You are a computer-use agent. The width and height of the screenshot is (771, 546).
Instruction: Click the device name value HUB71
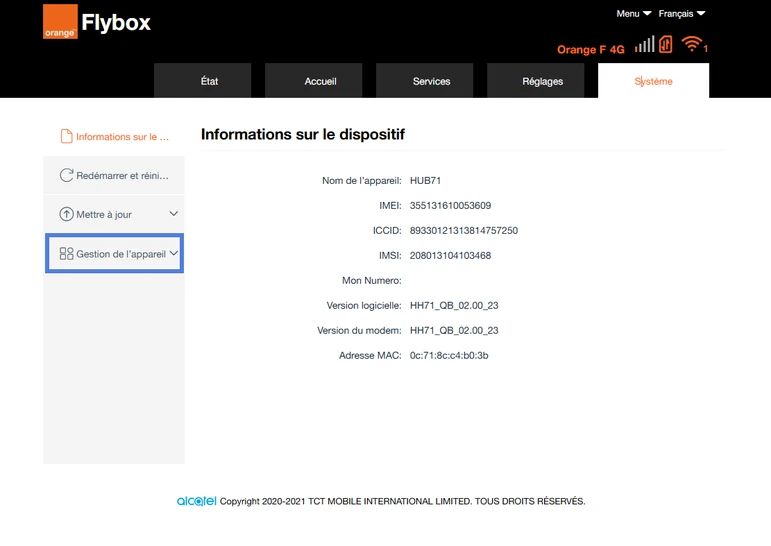tap(425, 181)
